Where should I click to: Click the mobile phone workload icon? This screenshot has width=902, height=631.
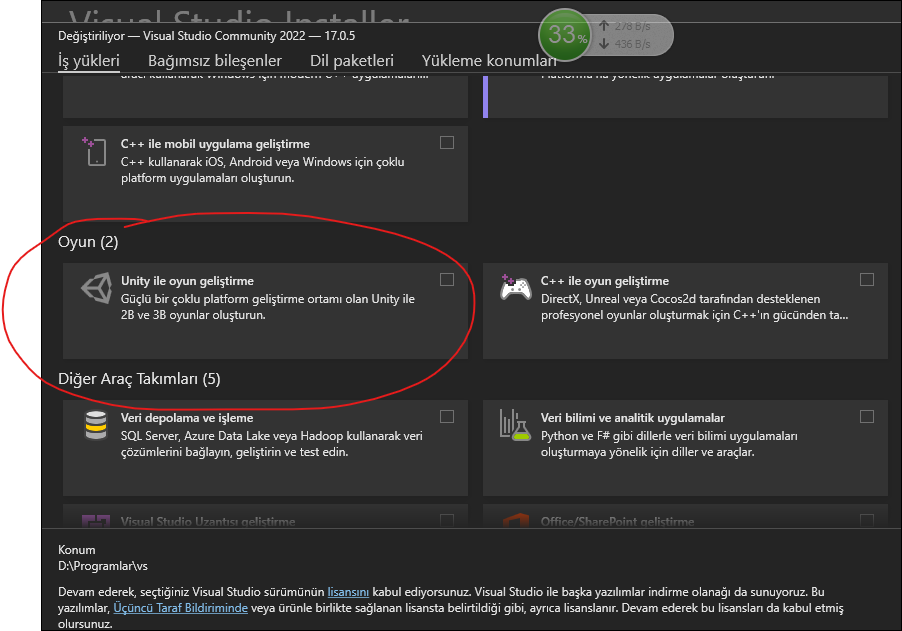tap(95, 152)
